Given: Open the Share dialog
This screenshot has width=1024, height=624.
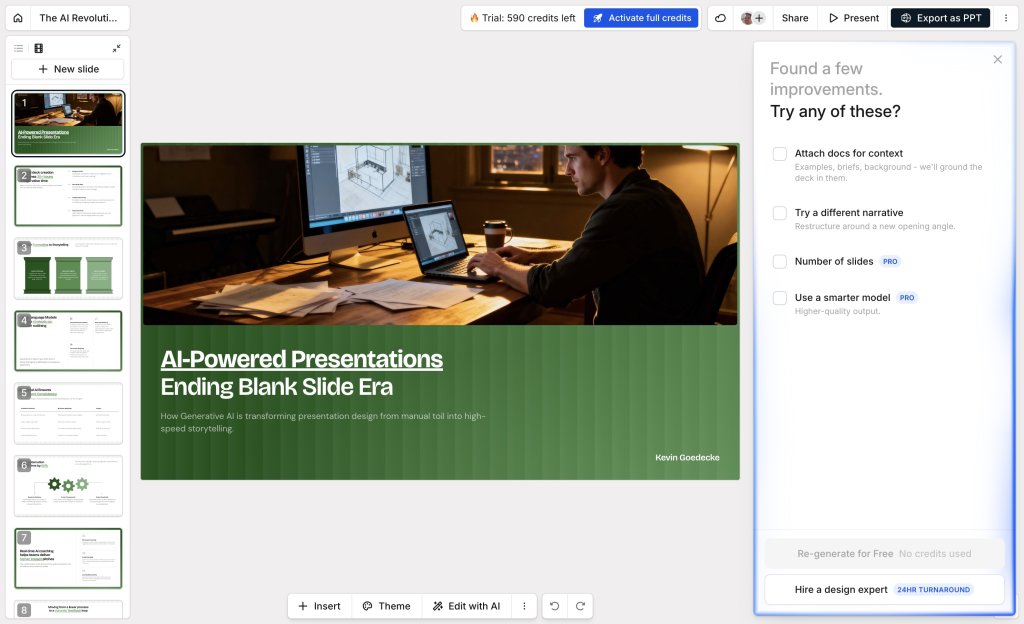Looking at the screenshot, I should (x=795, y=18).
